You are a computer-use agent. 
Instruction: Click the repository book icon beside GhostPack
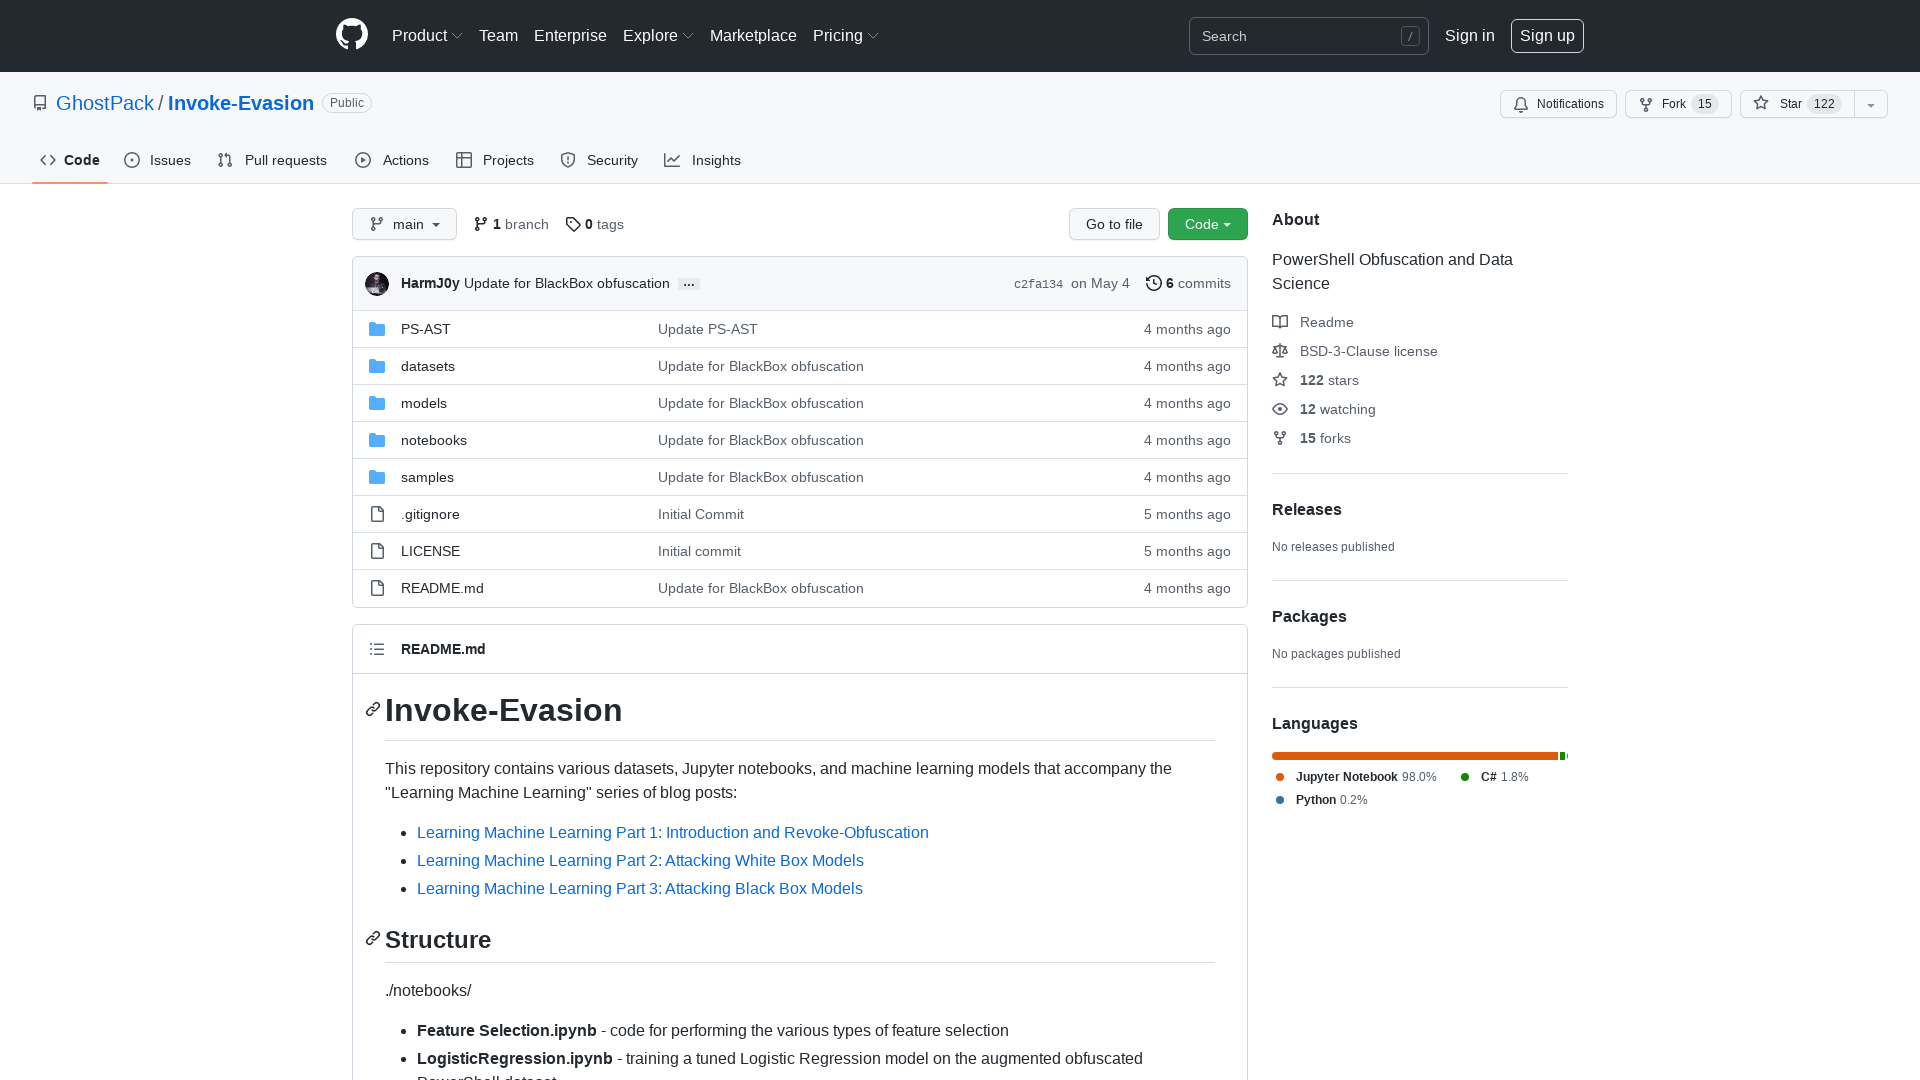[x=40, y=103]
